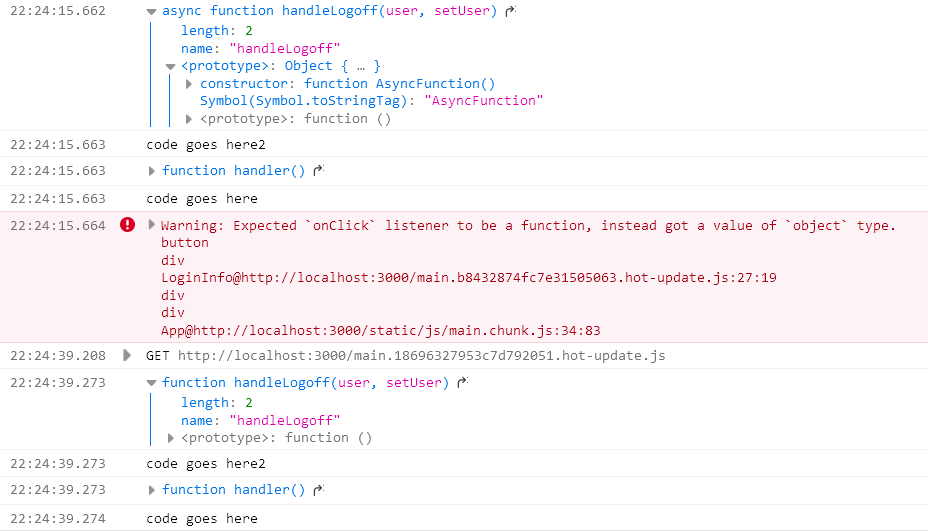
Task: Click the Warning: Expected `onClick` listener message
Action: 529,226
